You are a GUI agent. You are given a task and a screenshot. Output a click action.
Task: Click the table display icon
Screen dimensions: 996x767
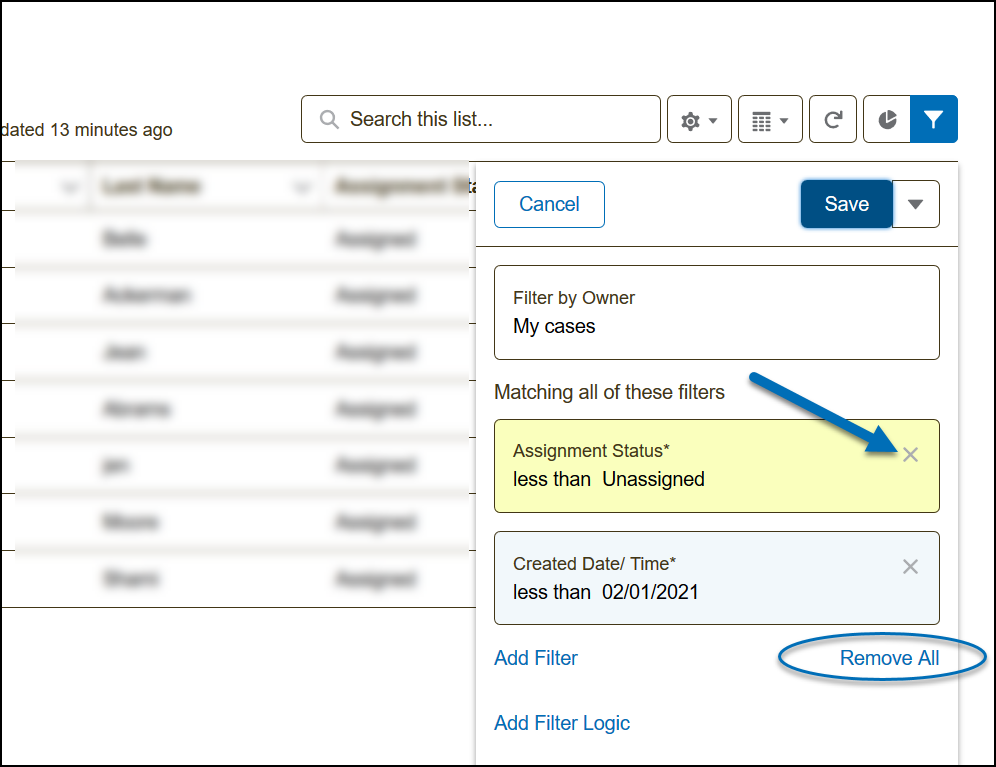point(770,120)
